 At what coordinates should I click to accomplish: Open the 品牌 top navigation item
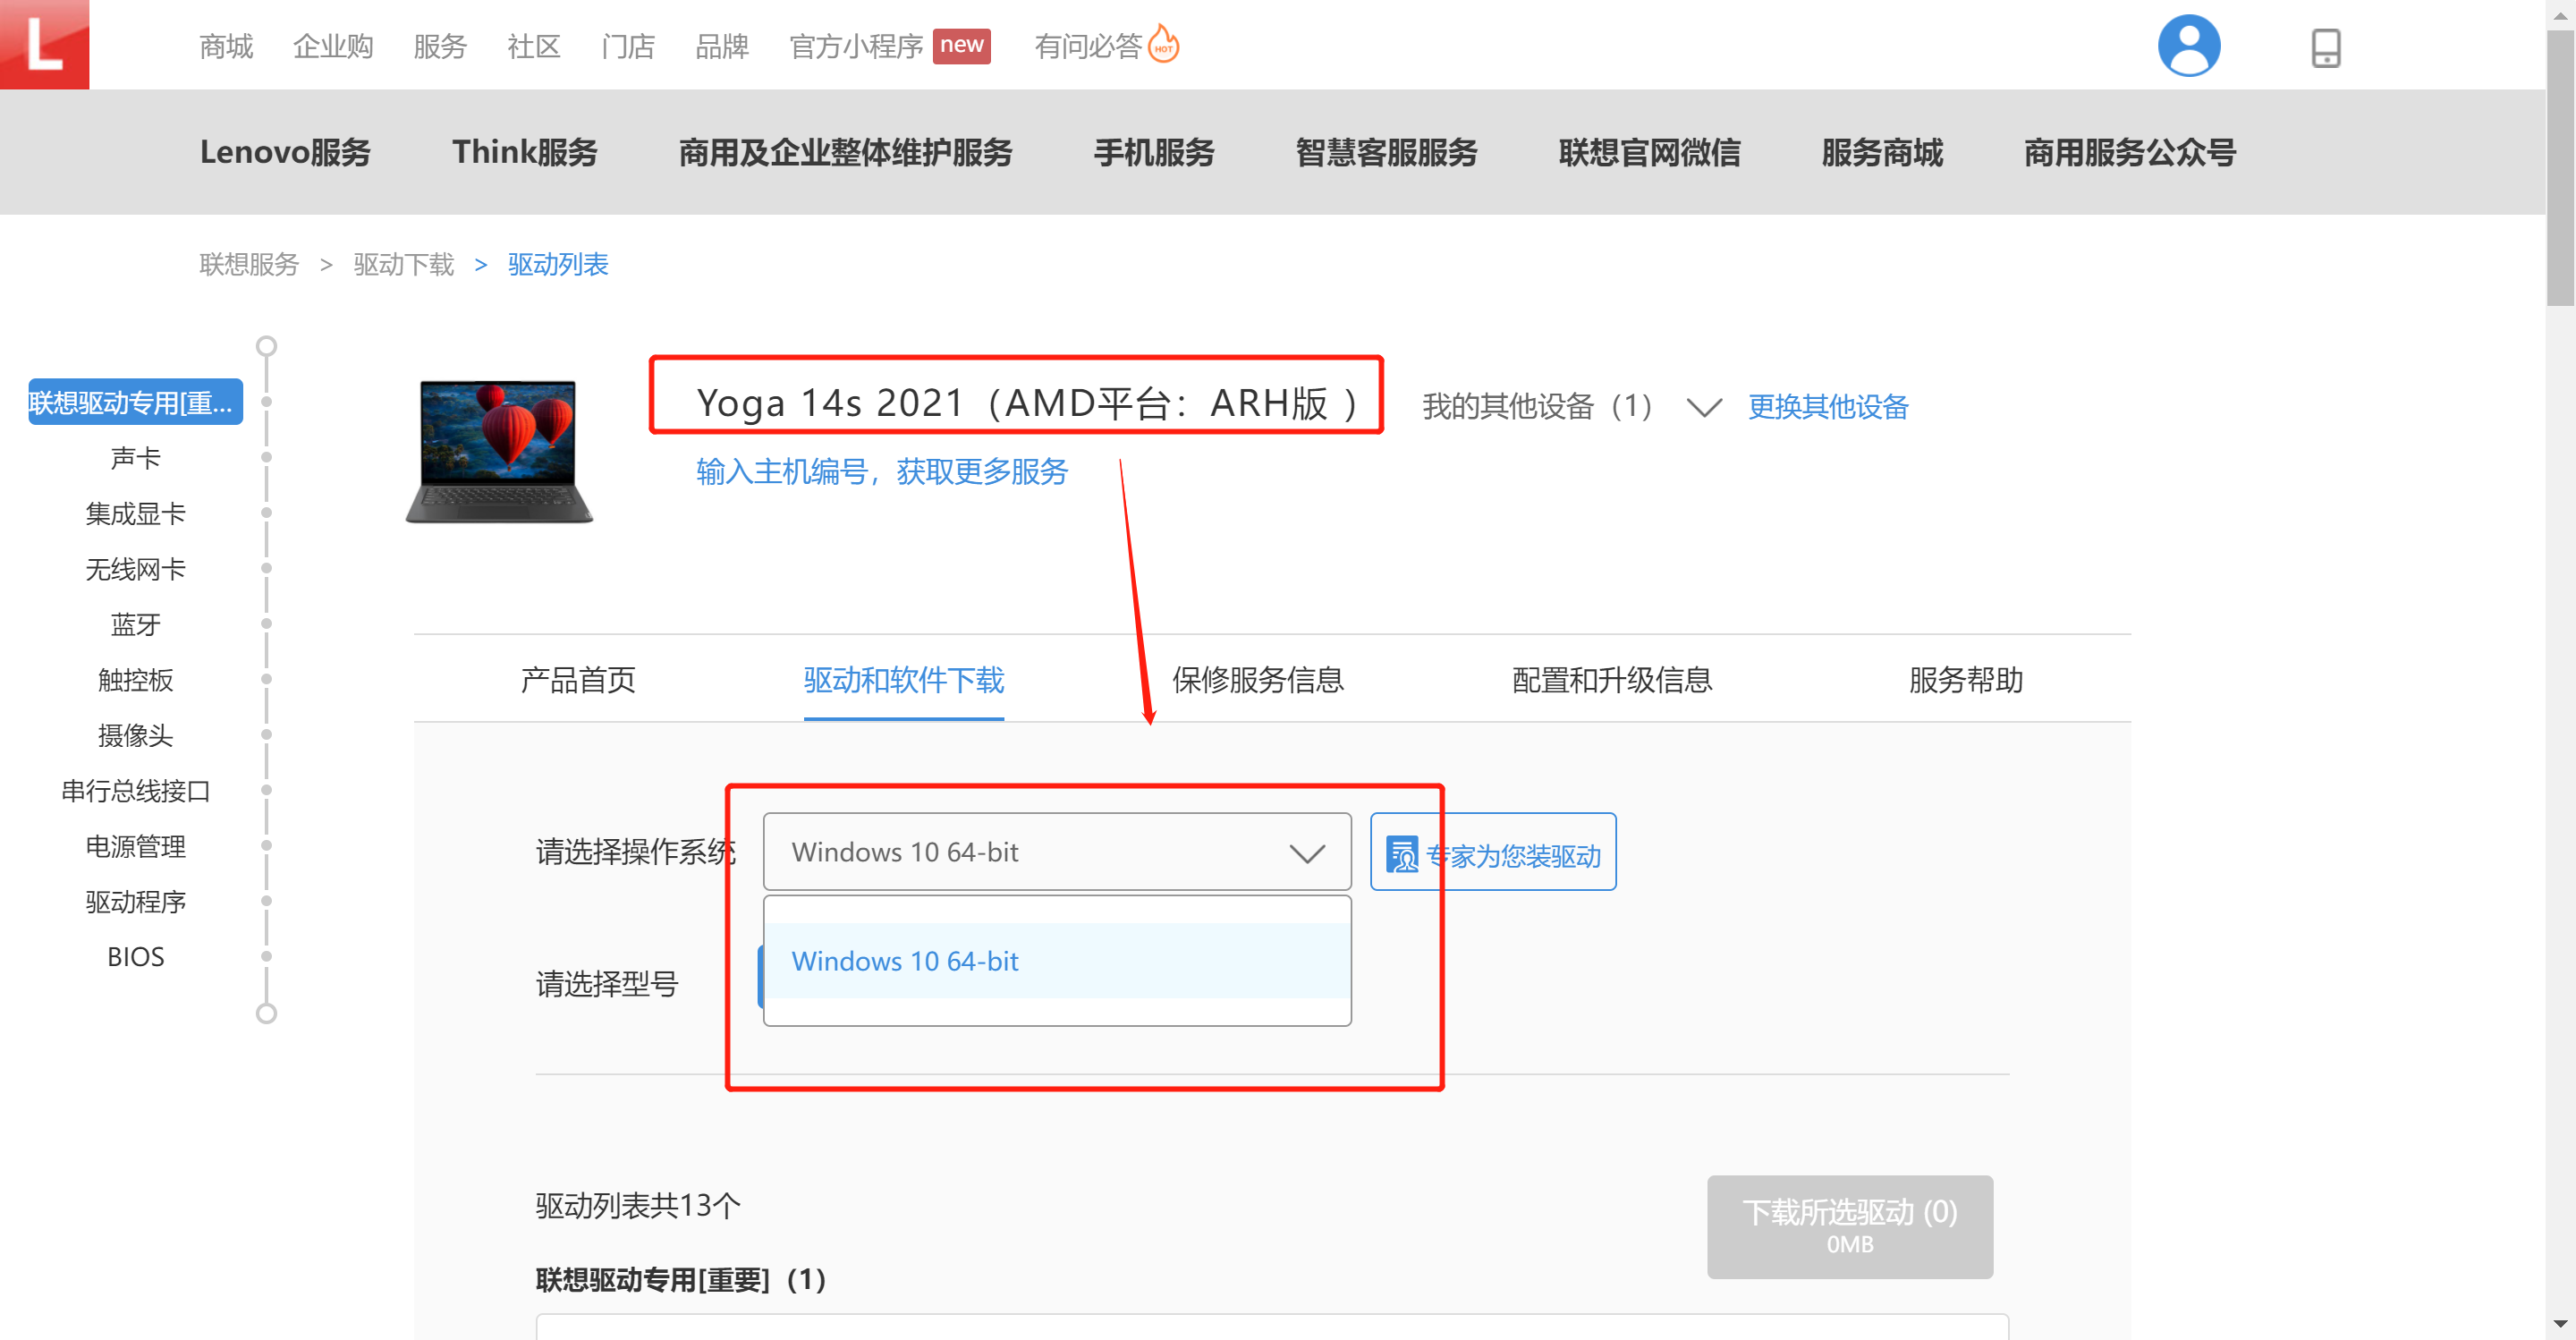pos(722,46)
